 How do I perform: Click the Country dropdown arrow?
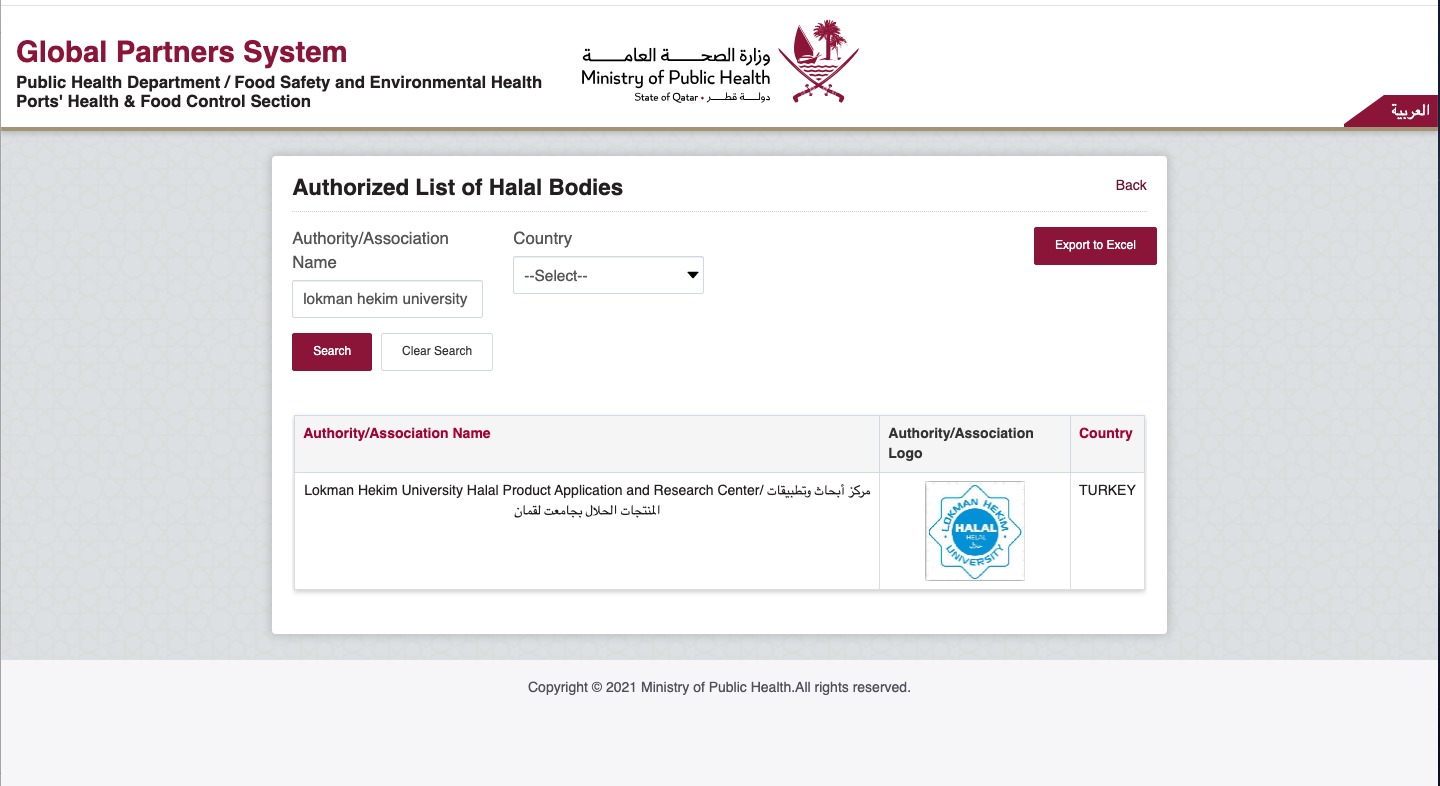pyautogui.click(x=692, y=276)
